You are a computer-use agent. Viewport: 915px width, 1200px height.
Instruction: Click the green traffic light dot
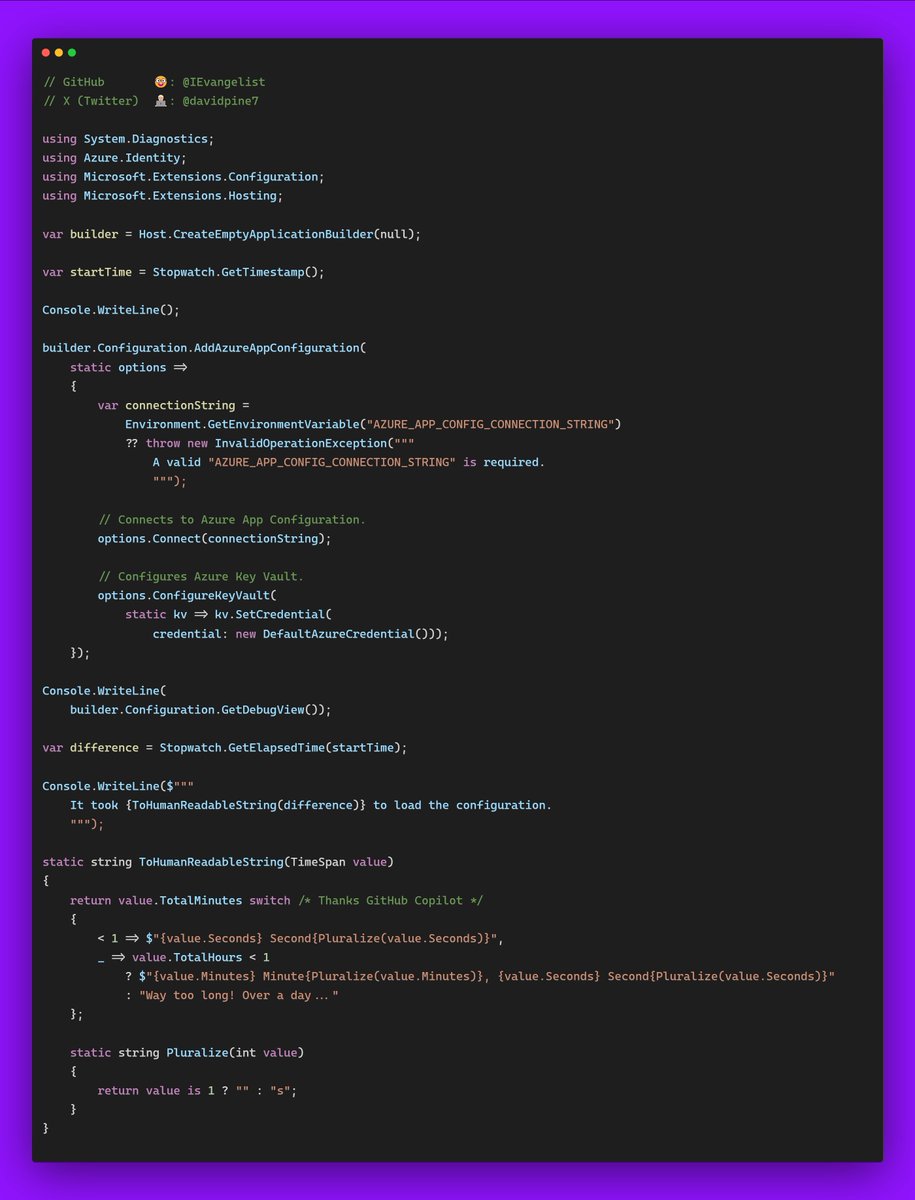72,52
